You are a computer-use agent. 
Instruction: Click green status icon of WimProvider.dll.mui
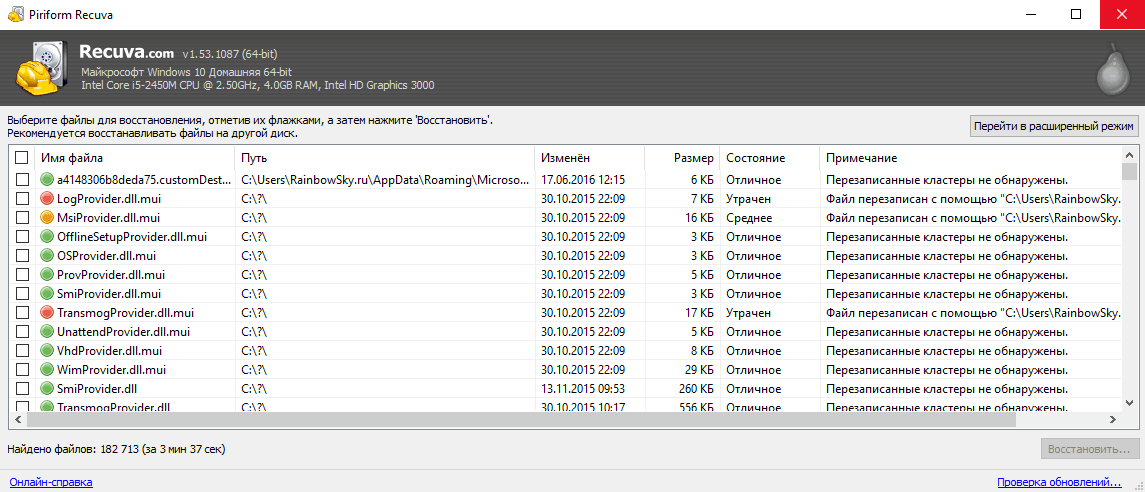tap(47, 370)
